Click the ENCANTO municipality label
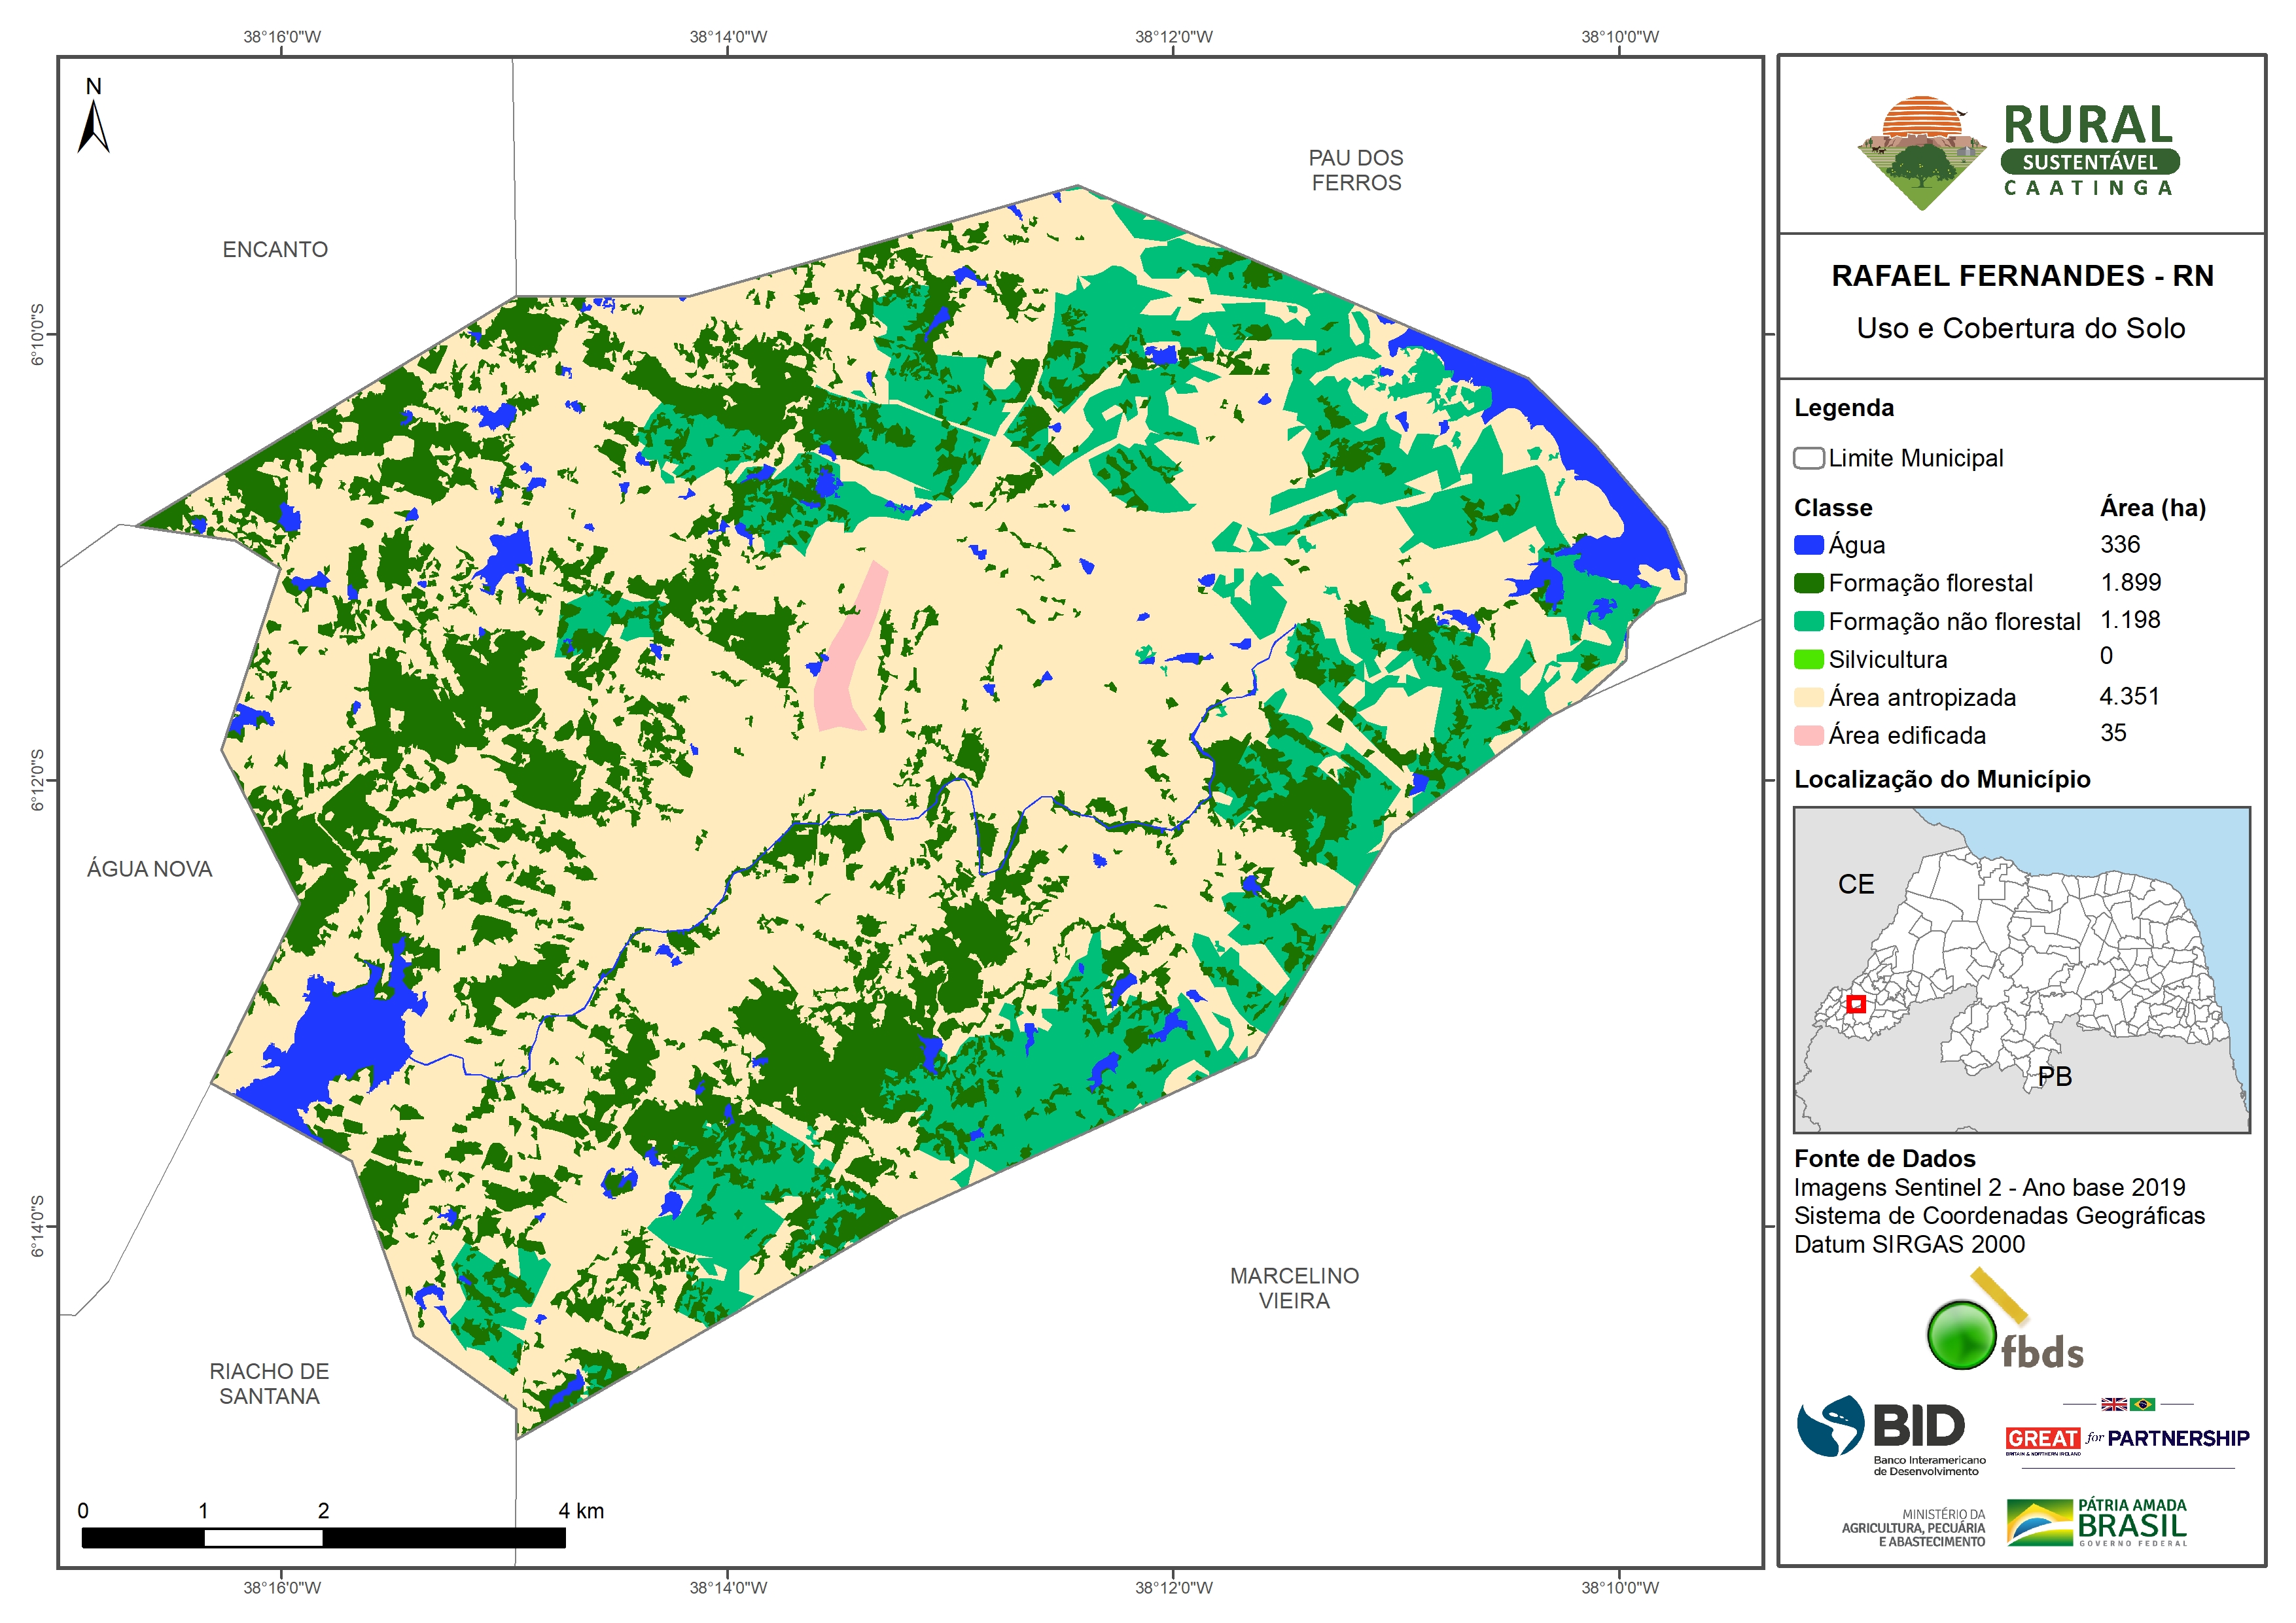Image resolution: width=2296 pixels, height=1623 pixels. [x=275, y=249]
